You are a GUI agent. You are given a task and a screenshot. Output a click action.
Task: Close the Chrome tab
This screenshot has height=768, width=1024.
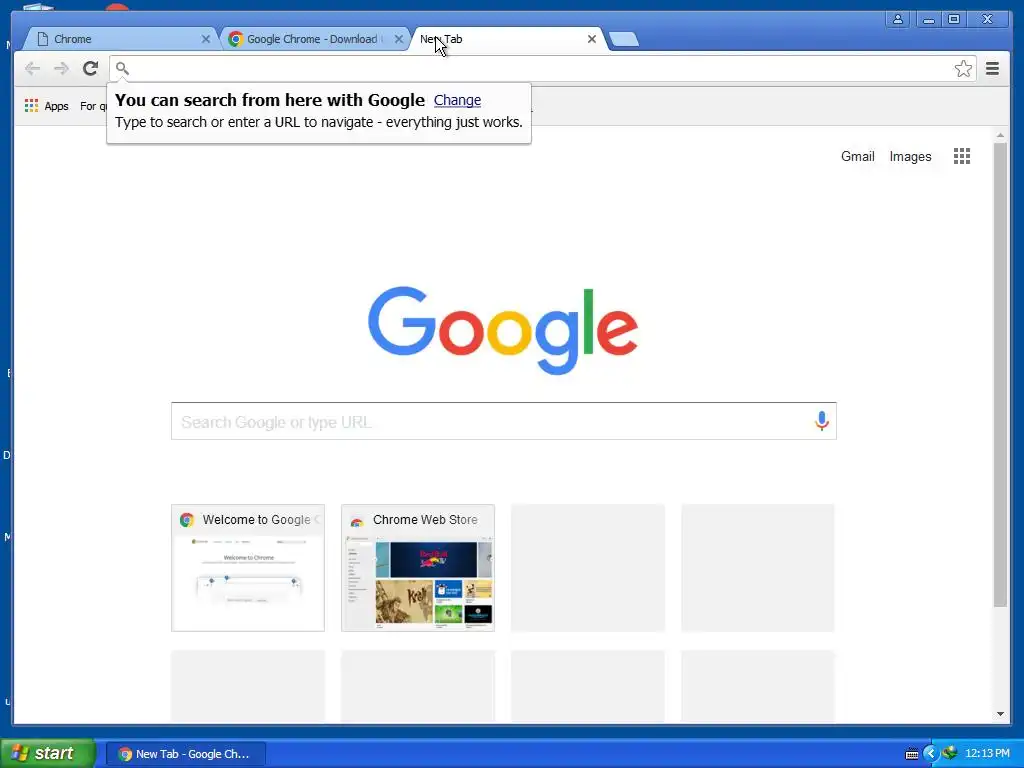pos(206,39)
